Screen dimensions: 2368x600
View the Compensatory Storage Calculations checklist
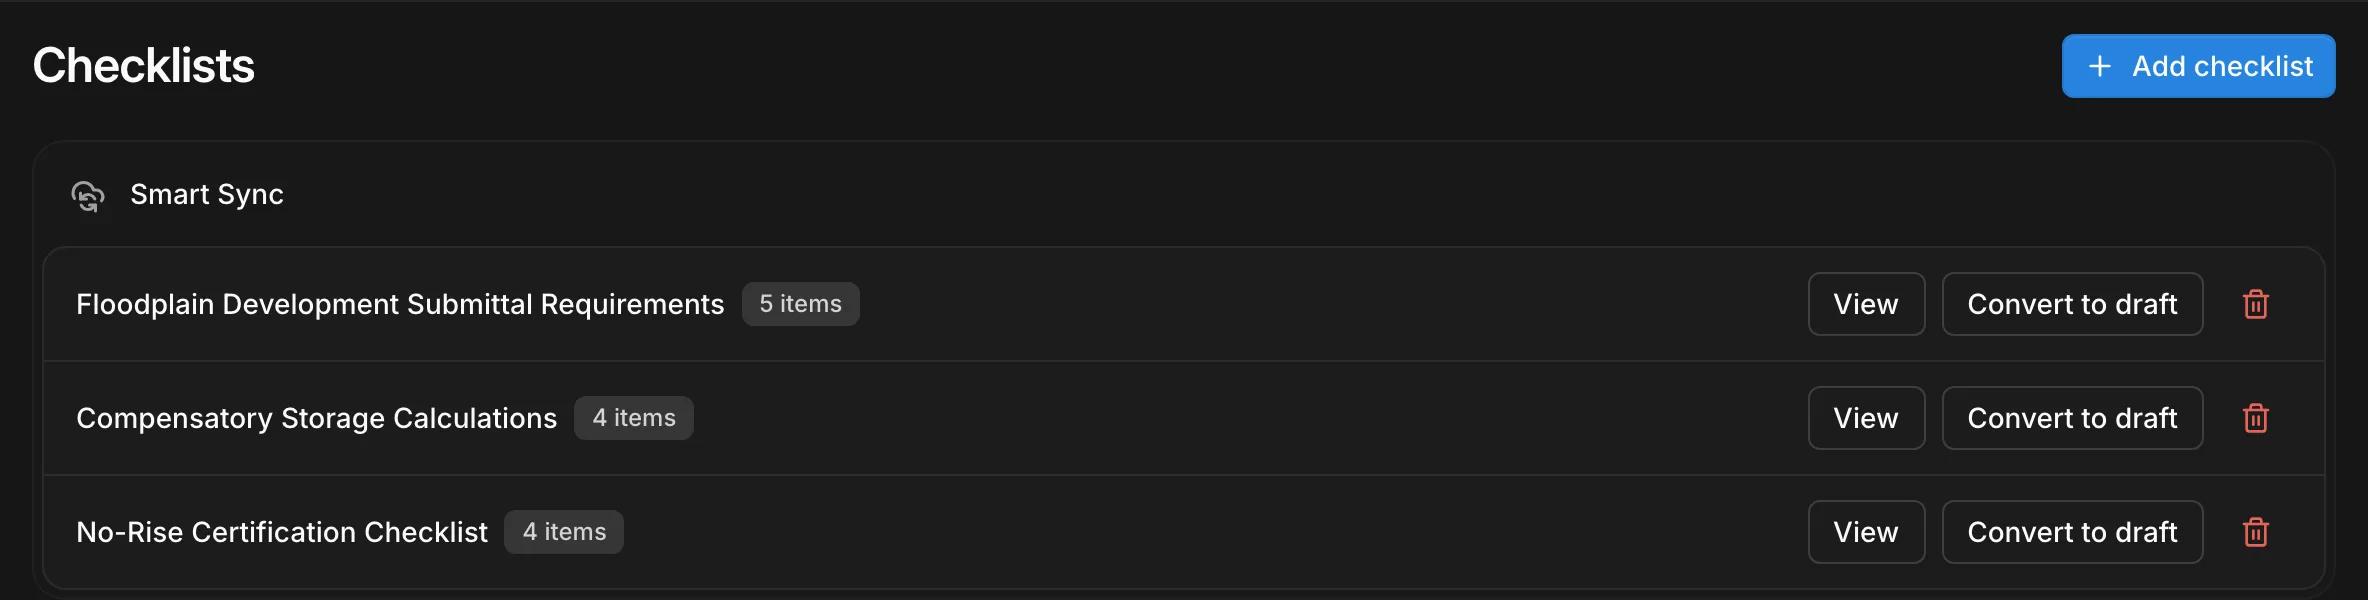[1866, 418]
